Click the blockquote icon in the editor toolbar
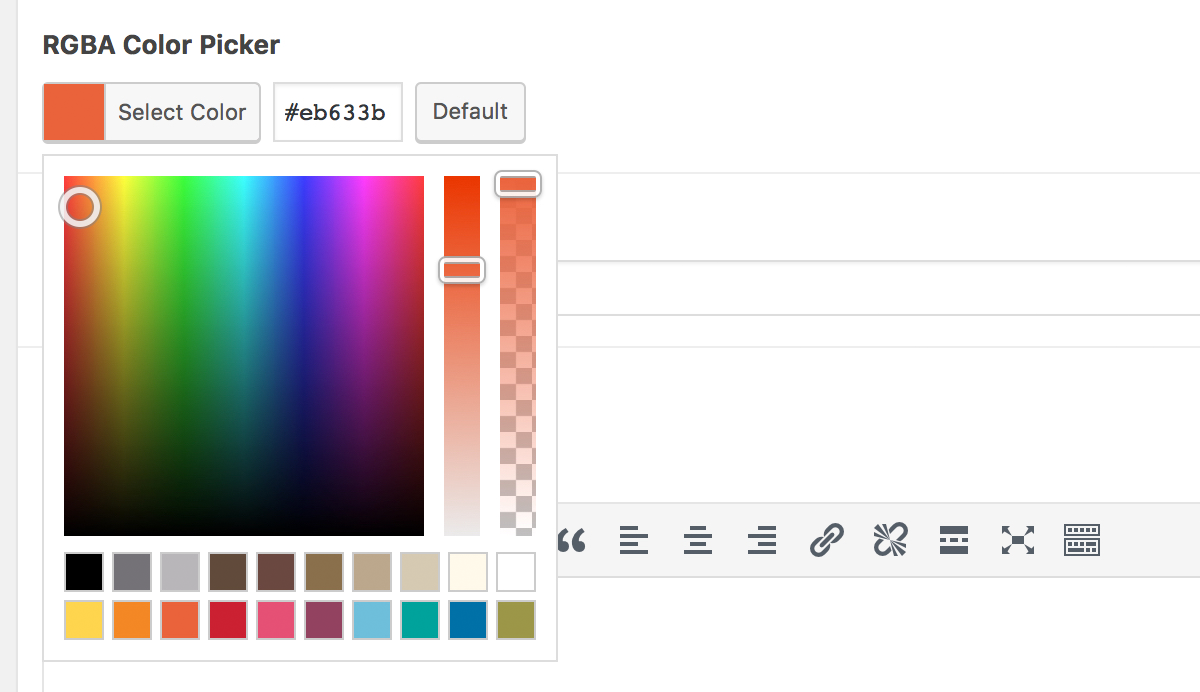This screenshot has width=1200, height=692. click(x=571, y=541)
